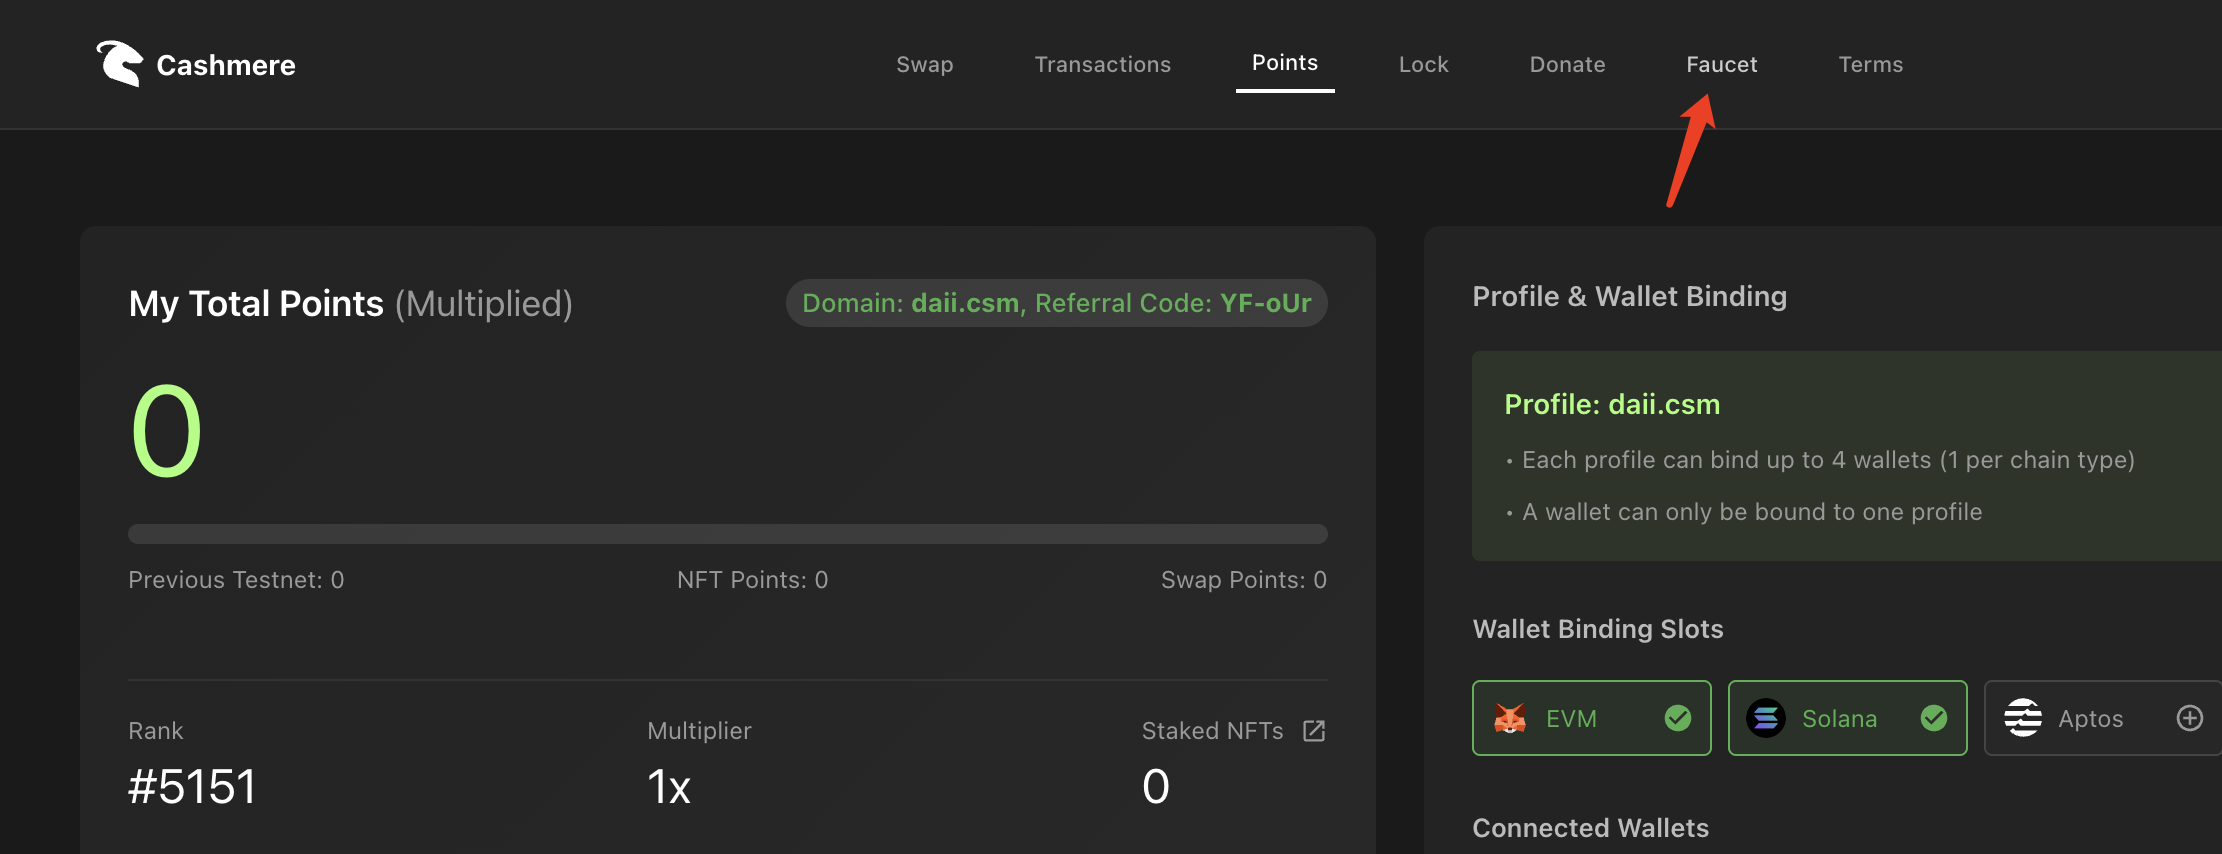The height and width of the screenshot is (854, 2222).
Task: Go to the Transactions tab
Action: 1103,64
